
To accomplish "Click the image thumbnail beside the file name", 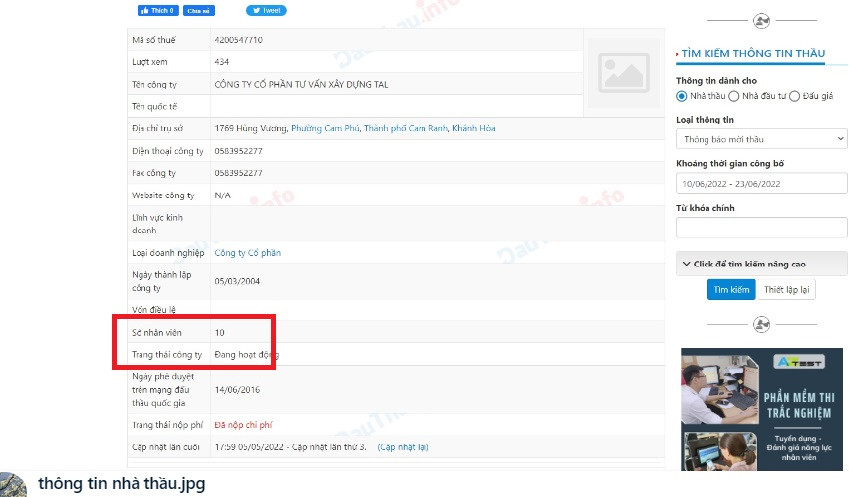I will 13,484.
